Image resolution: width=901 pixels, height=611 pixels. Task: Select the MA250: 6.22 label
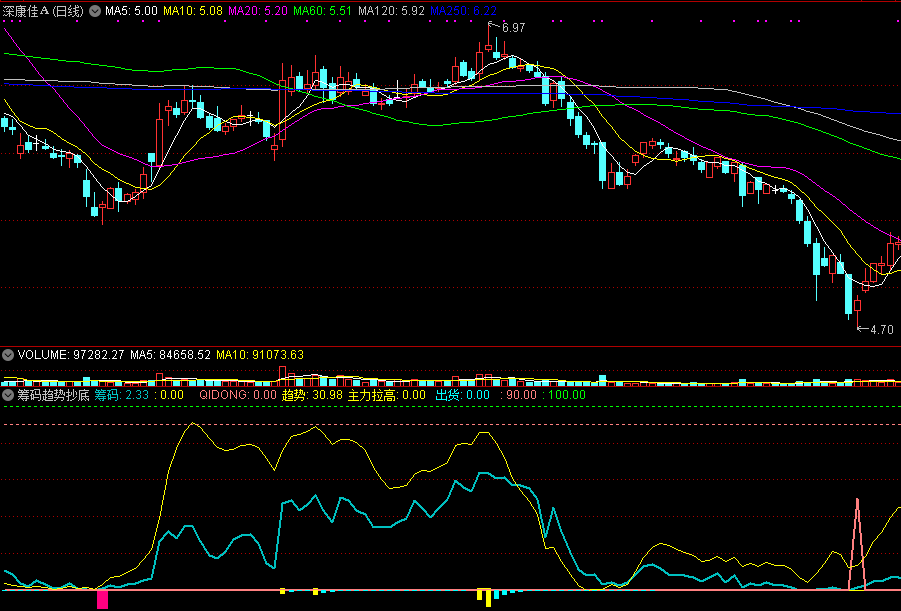click(x=463, y=11)
